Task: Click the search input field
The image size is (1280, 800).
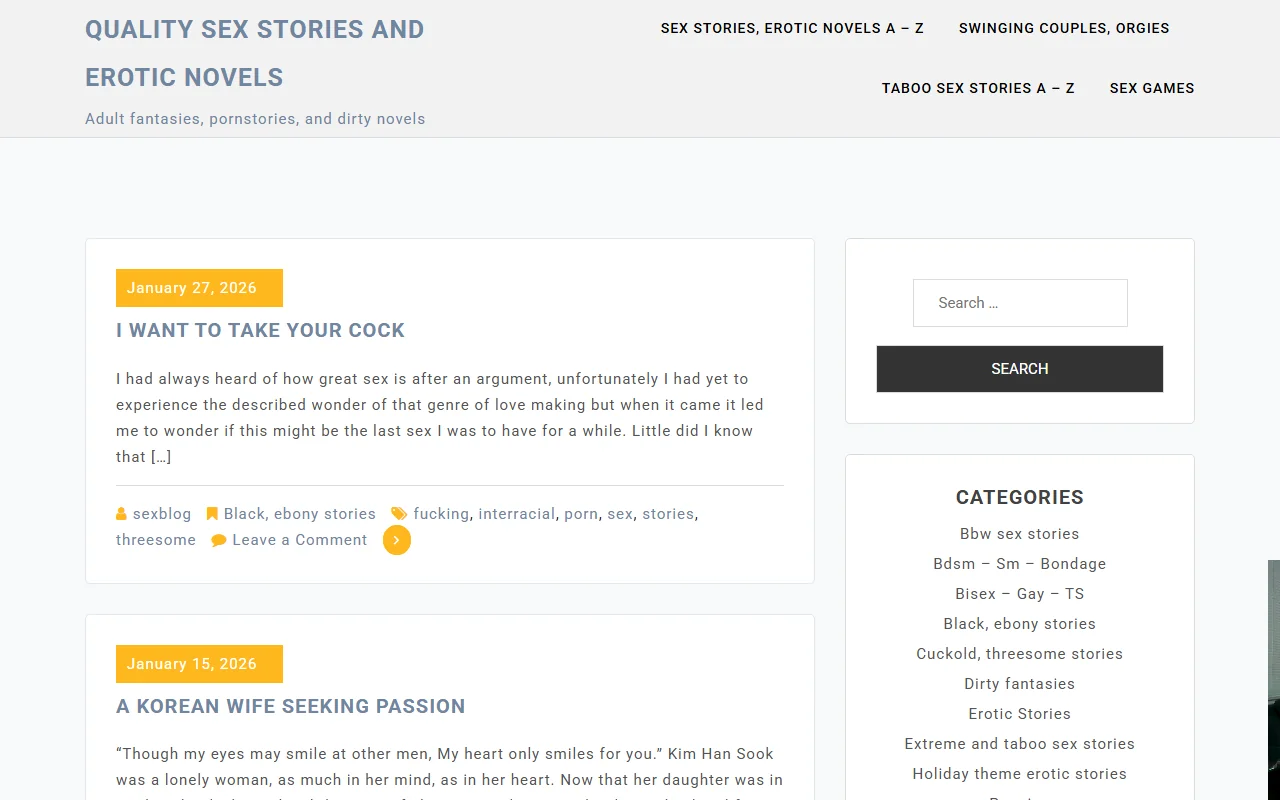Action: tap(1019, 302)
